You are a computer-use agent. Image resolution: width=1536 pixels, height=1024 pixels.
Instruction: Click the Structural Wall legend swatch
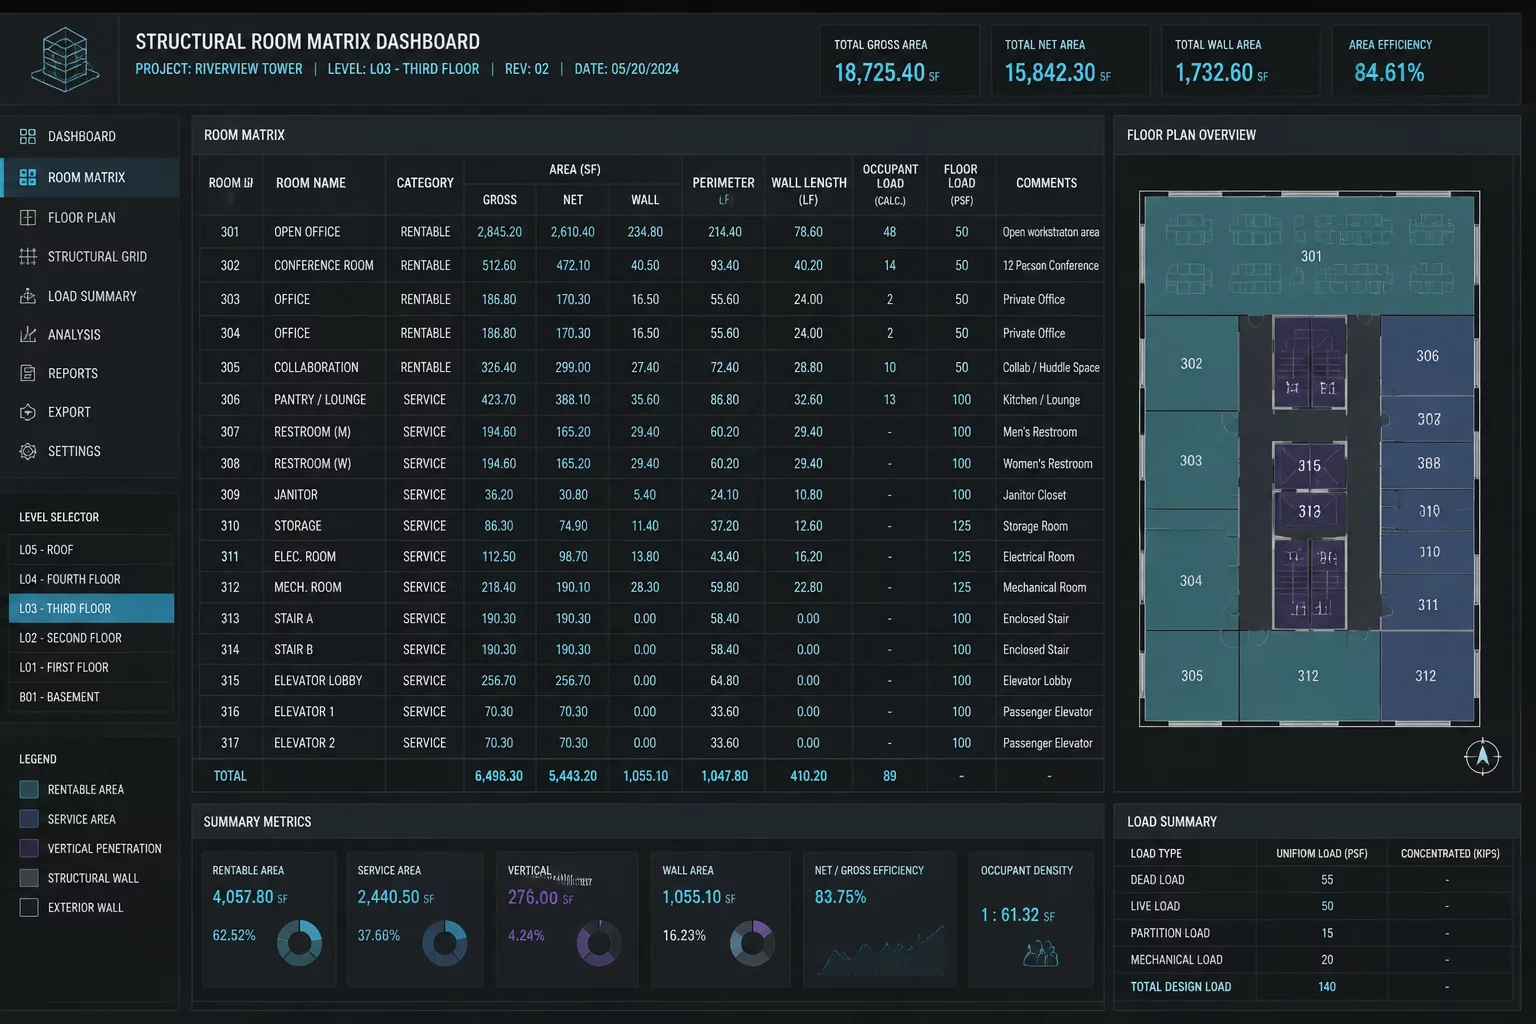point(29,878)
